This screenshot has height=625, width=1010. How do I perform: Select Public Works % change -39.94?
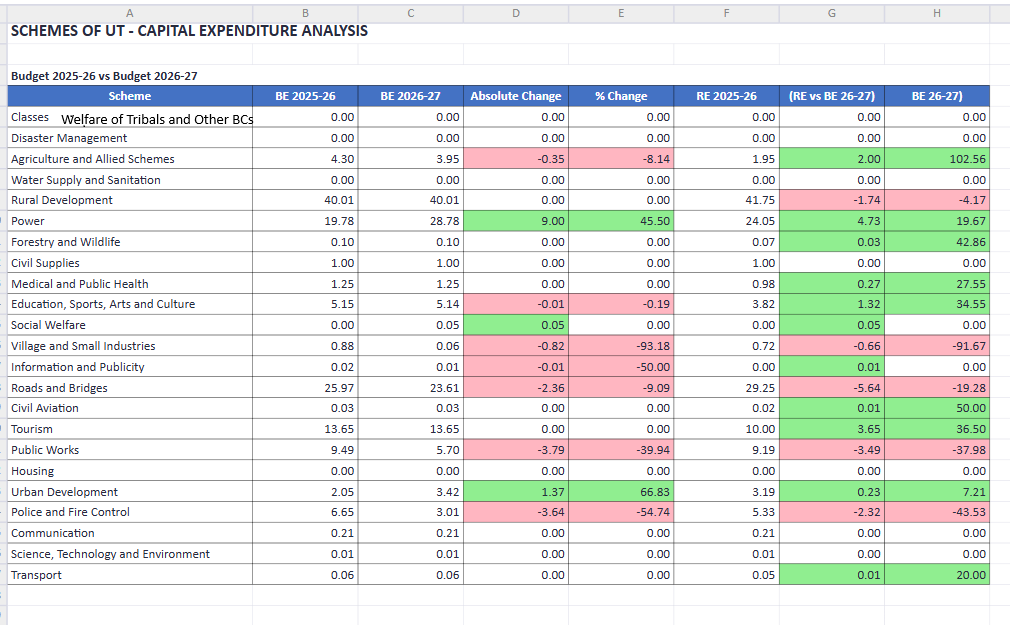pos(621,450)
